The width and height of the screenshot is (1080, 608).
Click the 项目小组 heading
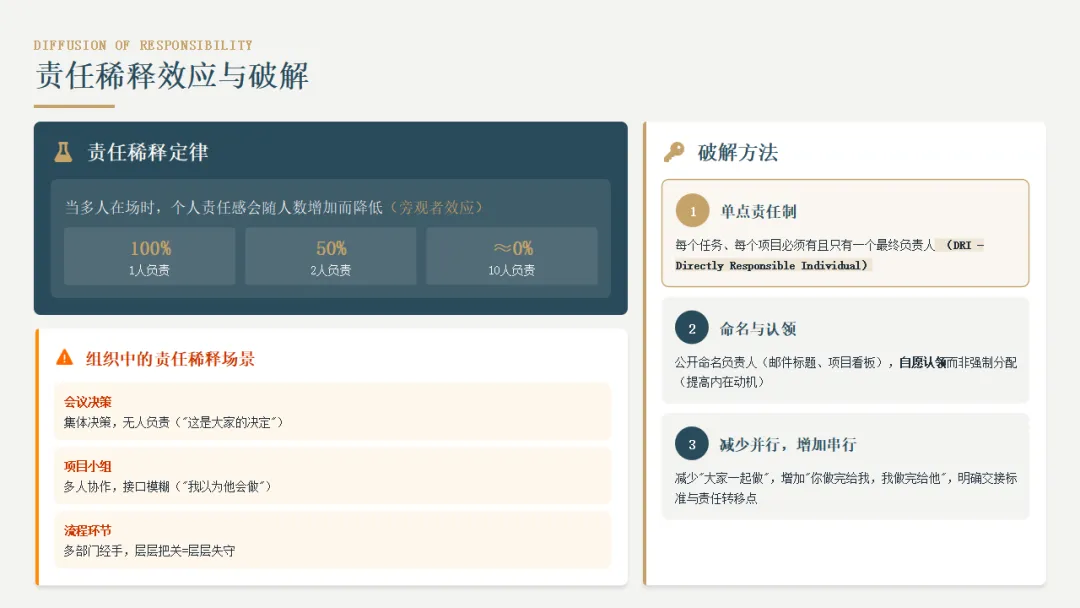(87, 466)
